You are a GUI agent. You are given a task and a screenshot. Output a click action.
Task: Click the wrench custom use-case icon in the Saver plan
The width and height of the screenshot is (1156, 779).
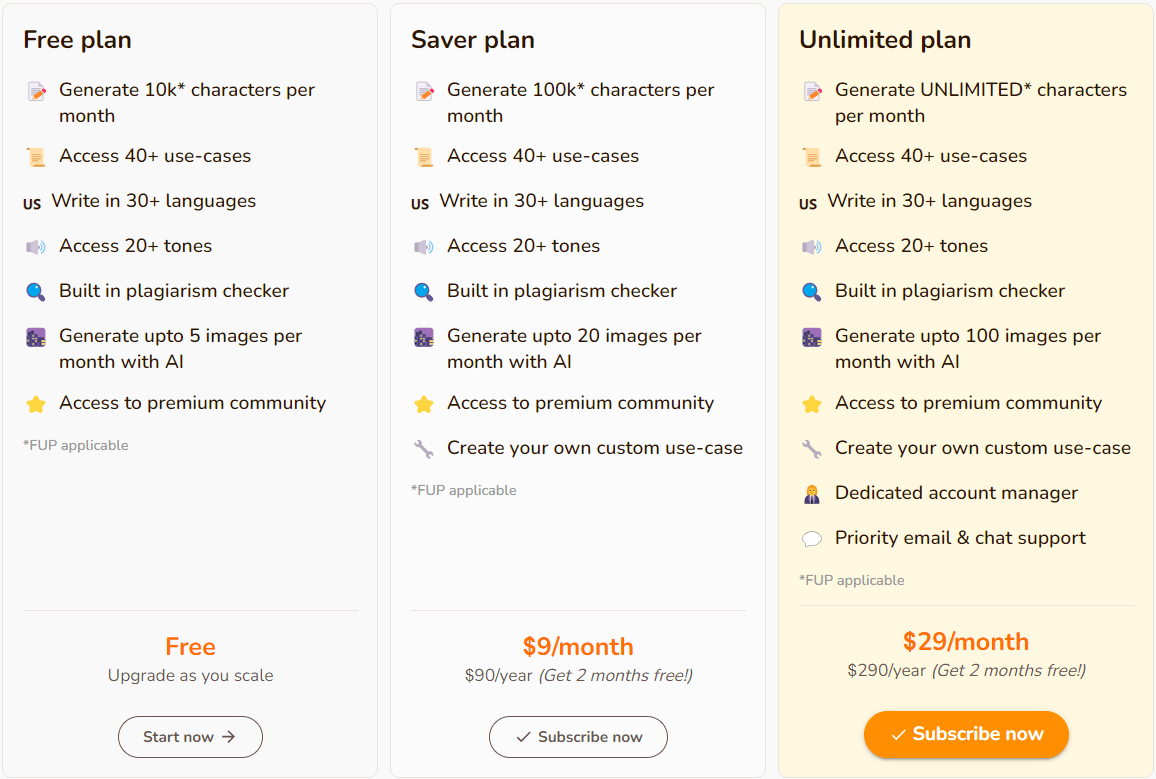[424, 449]
